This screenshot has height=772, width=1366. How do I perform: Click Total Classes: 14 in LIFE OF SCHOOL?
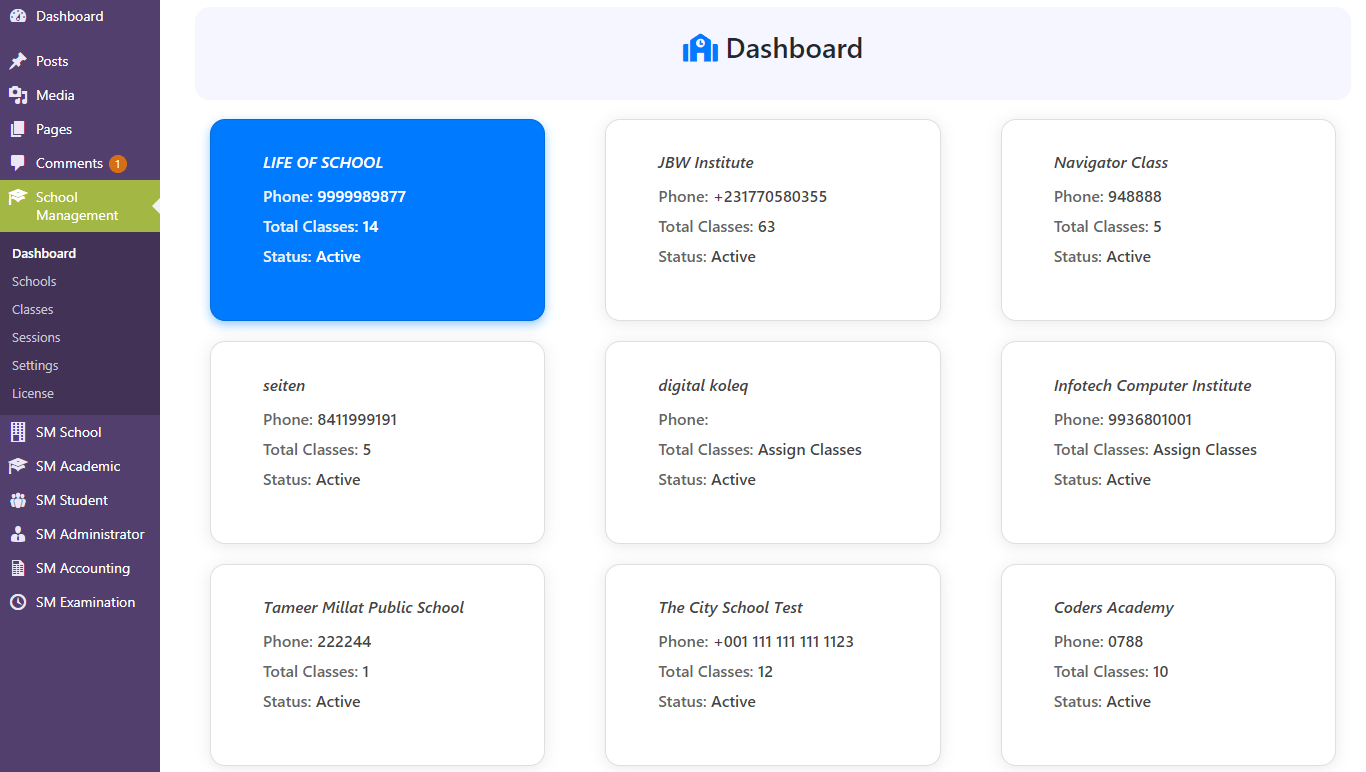click(x=321, y=226)
